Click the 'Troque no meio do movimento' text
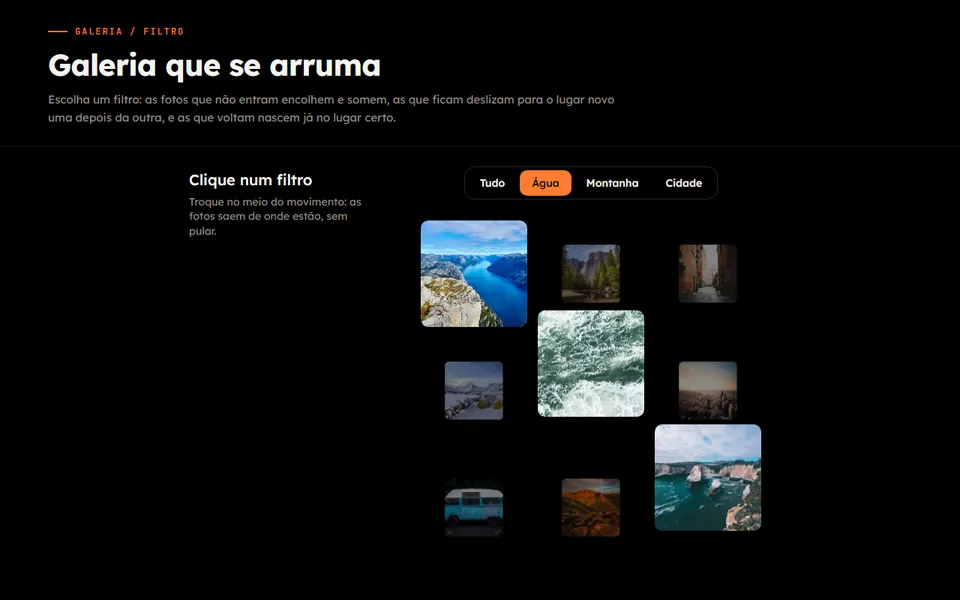 (x=275, y=216)
